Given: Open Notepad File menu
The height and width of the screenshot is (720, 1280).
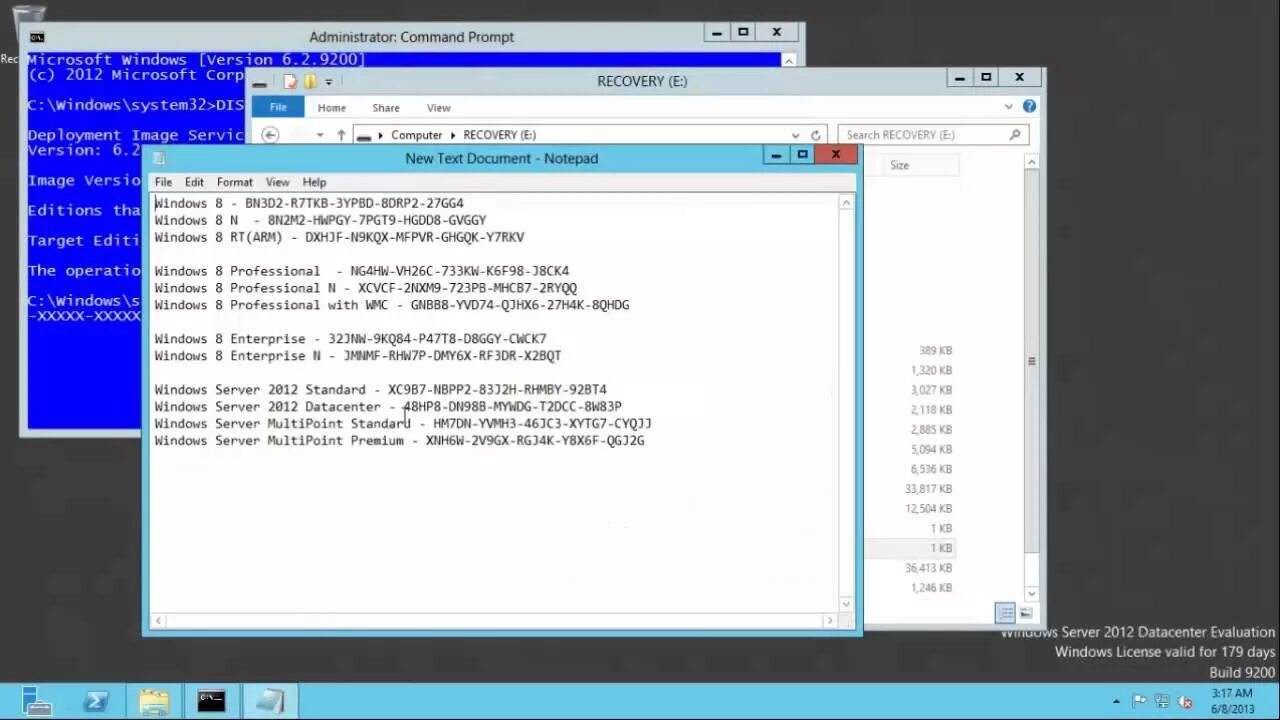Looking at the screenshot, I should coord(163,182).
